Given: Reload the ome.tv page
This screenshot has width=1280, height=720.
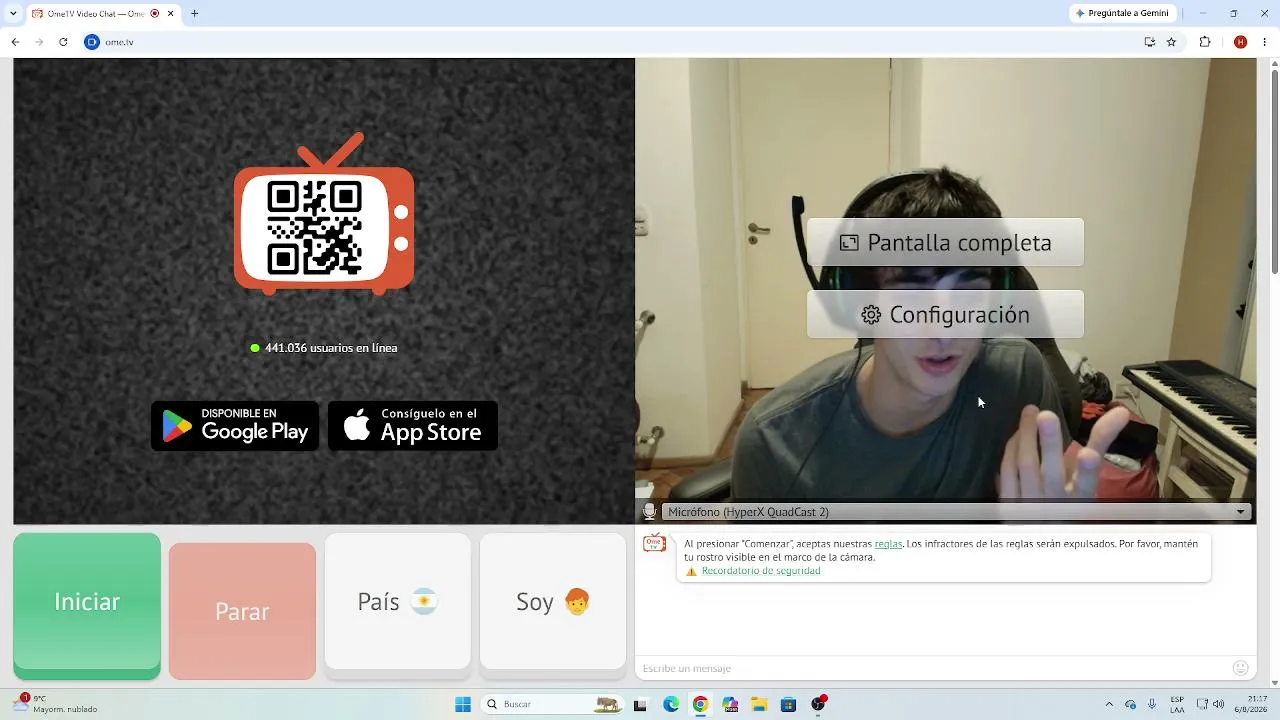Looking at the screenshot, I should tap(63, 42).
